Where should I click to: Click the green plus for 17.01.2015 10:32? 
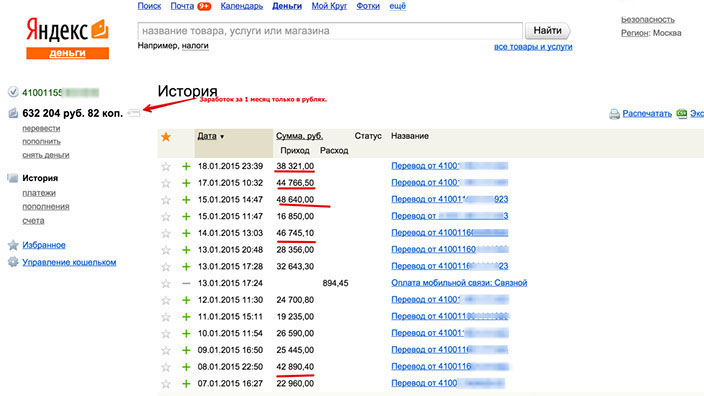point(186,183)
